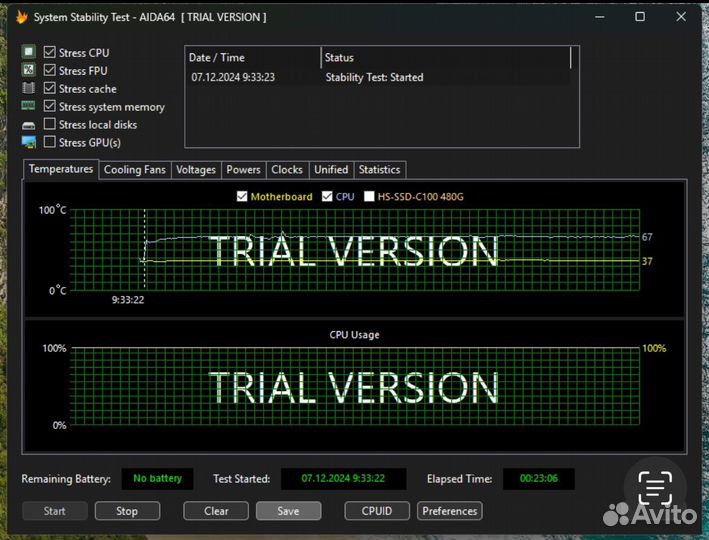The height and width of the screenshot is (540, 709).
Task: Click the RAM module icon beside system memory
Action: point(29,106)
